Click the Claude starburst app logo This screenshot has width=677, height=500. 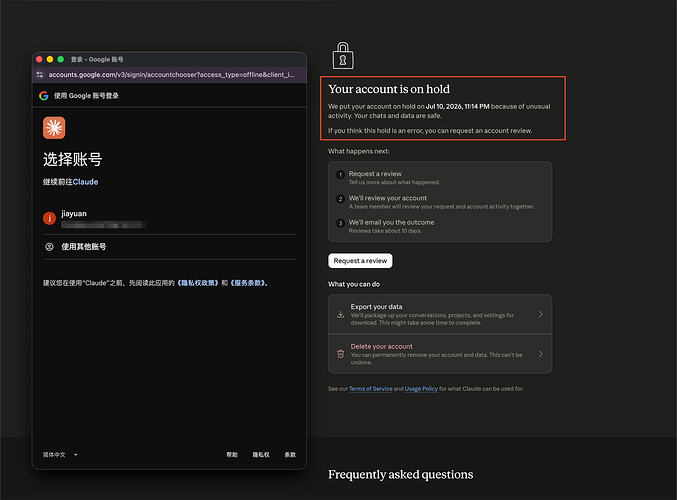point(54,128)
